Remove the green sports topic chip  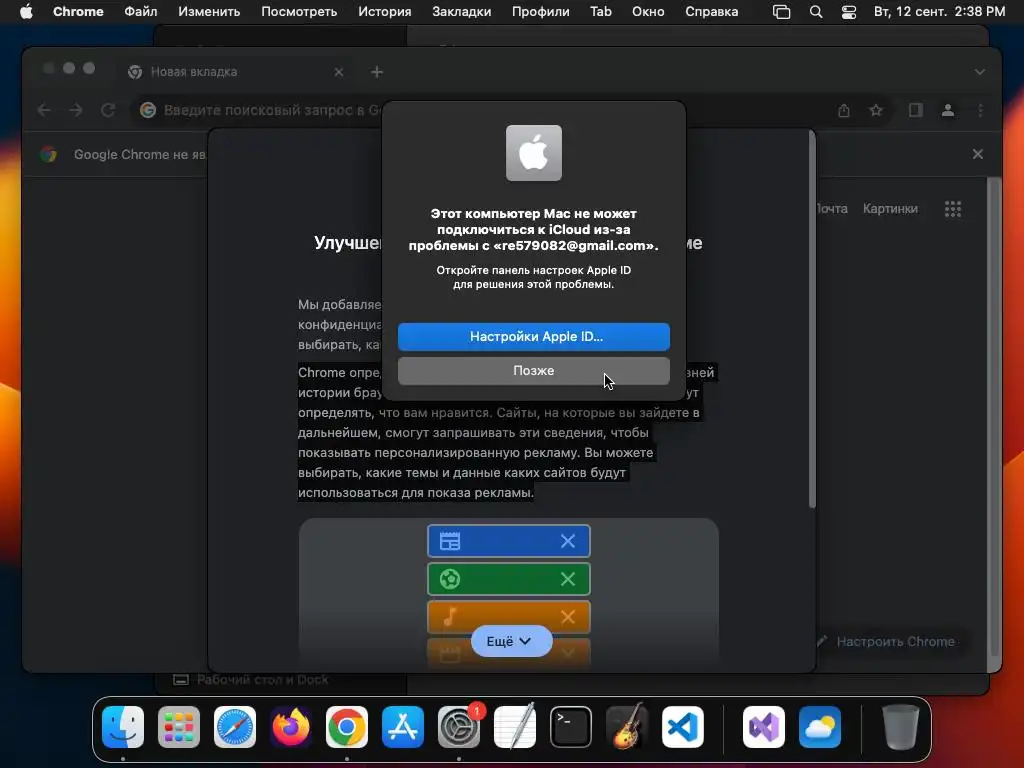click(568, 579)
